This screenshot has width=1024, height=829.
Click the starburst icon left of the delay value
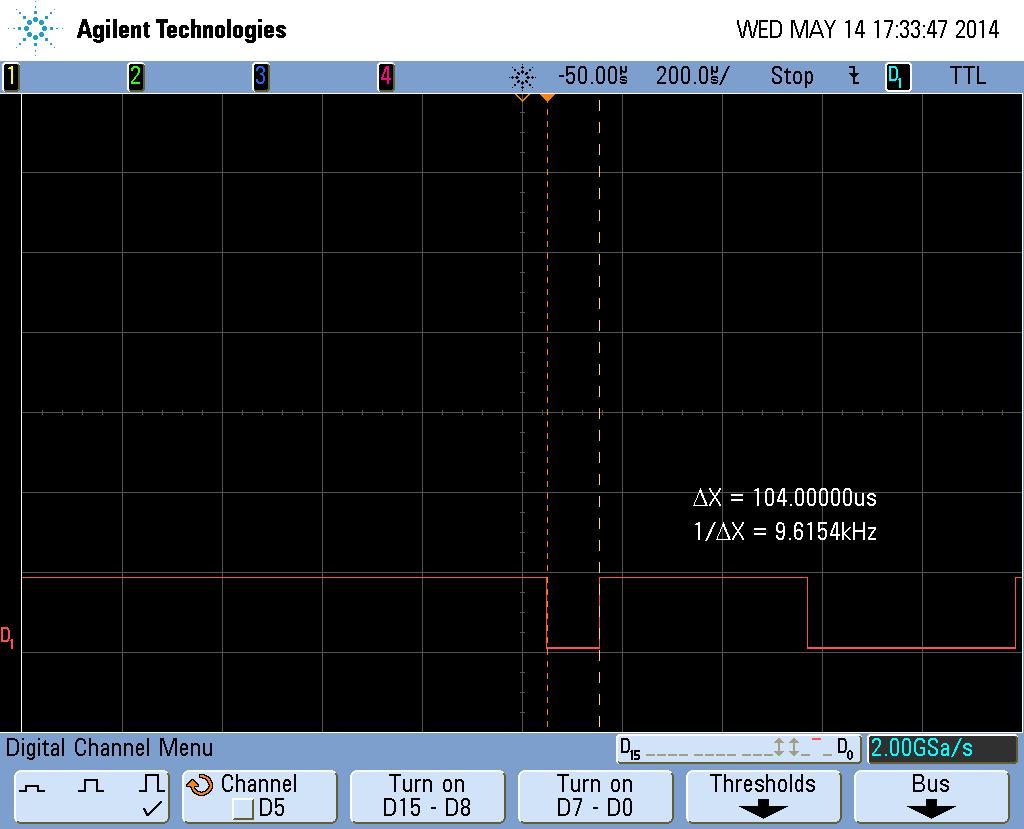click(522, 77)
